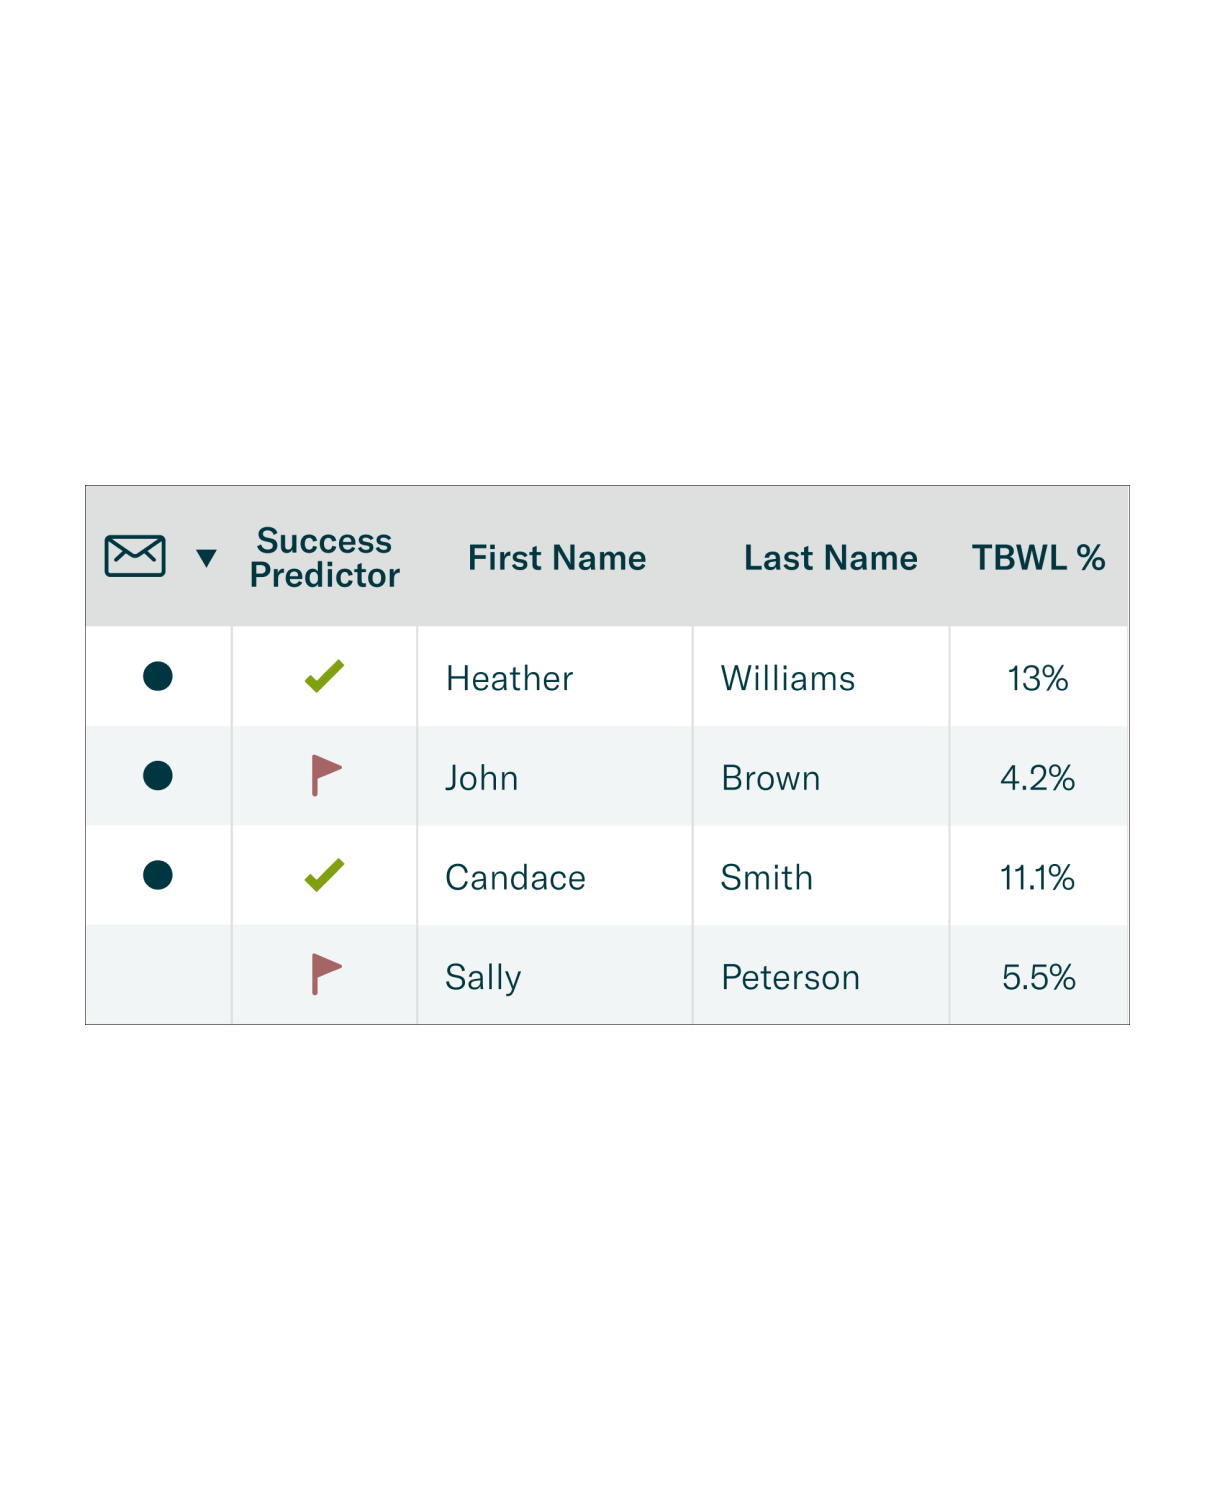Open the dropdown arrow next to envelope
Viewport: 1215px width, 1505px height.
pos(206,558)
